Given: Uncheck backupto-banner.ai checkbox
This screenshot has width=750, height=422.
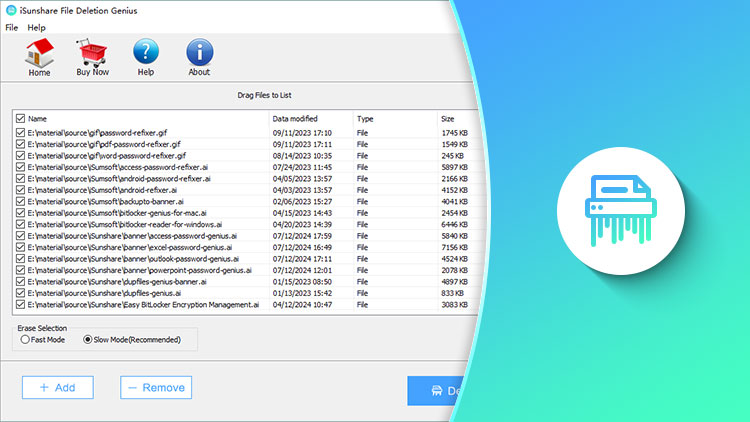Looking at the screenshot, I should [x=20, y=201].
